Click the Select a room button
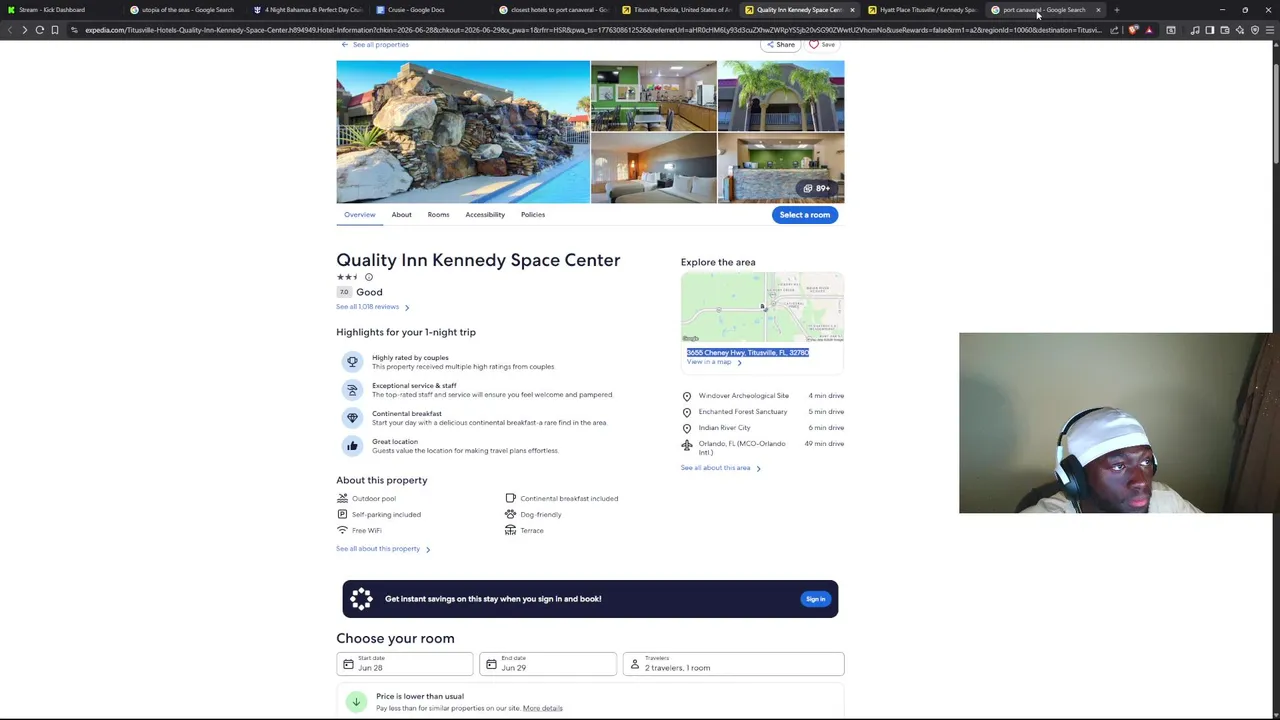The width and height of the screenshot is (1280, 720). click(x=805, y=215)
